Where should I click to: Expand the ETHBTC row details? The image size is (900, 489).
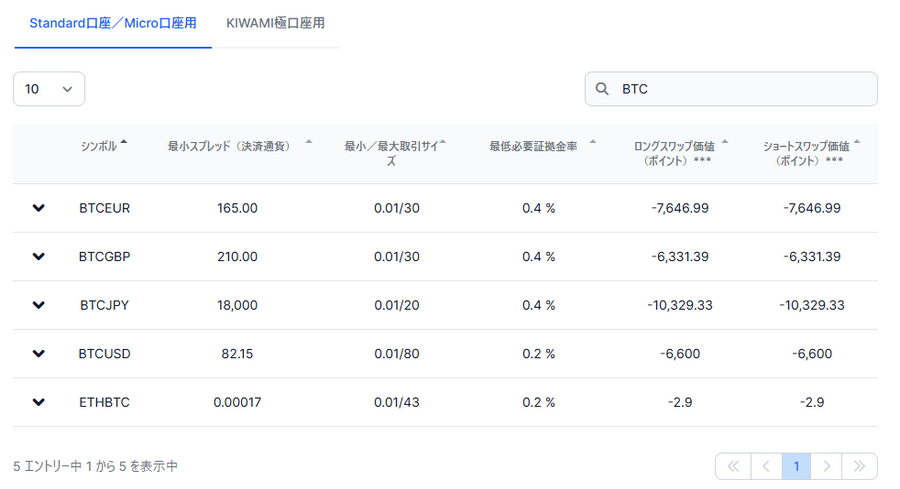coord(38,402)
